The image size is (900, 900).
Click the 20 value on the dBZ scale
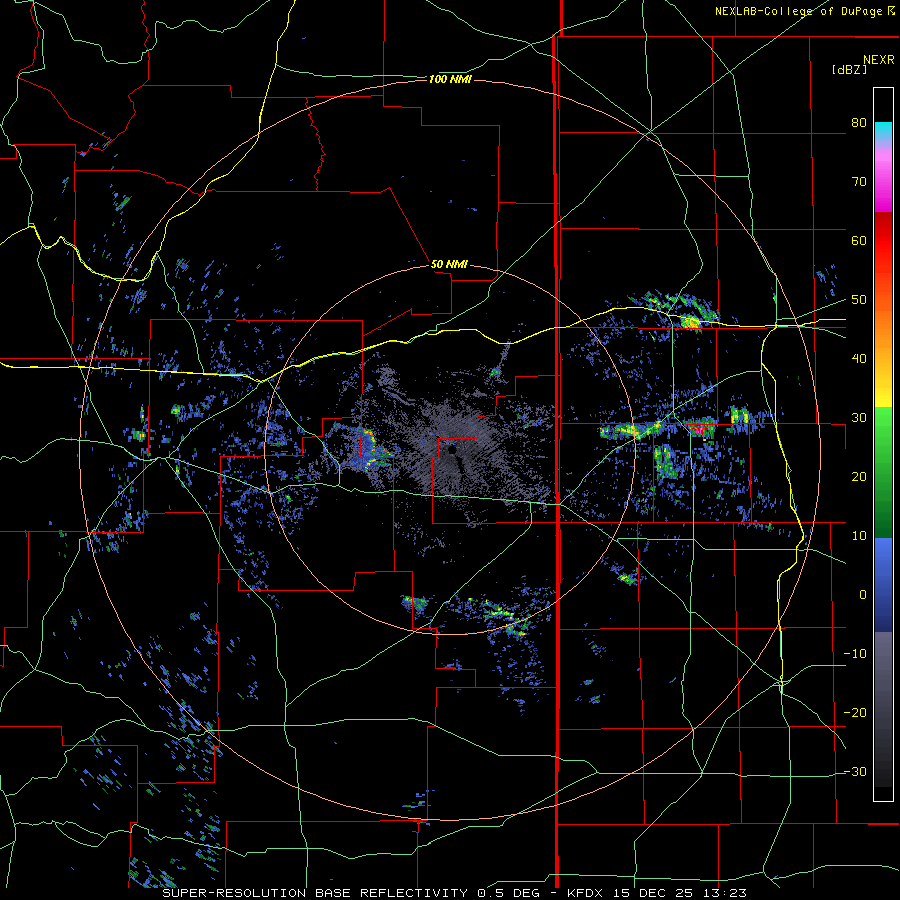[x=859, y=477]
